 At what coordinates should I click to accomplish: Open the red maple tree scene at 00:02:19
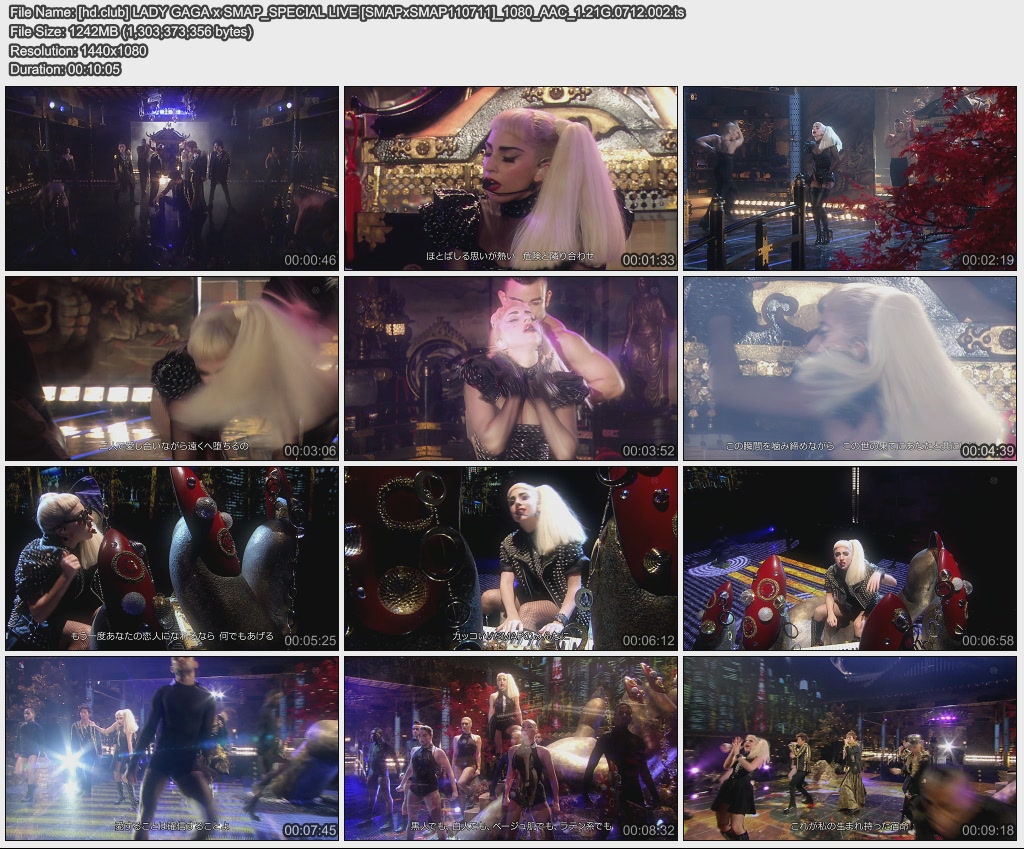coord(852,178)
